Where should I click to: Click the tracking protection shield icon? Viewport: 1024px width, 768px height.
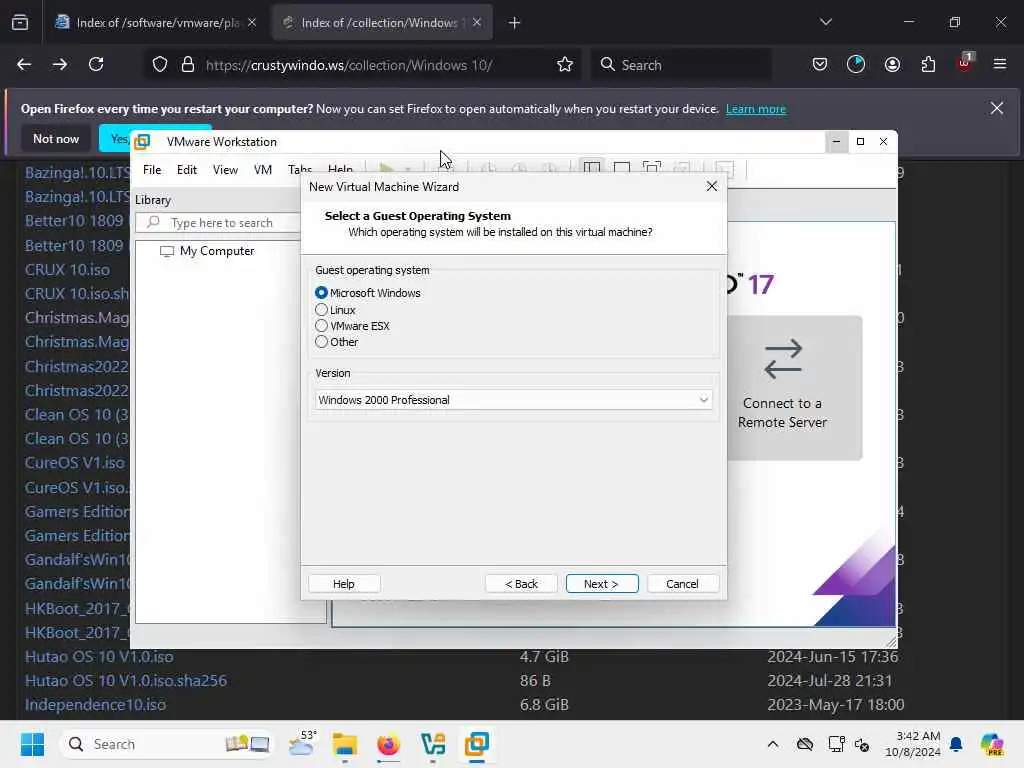[x=160, y=65]
